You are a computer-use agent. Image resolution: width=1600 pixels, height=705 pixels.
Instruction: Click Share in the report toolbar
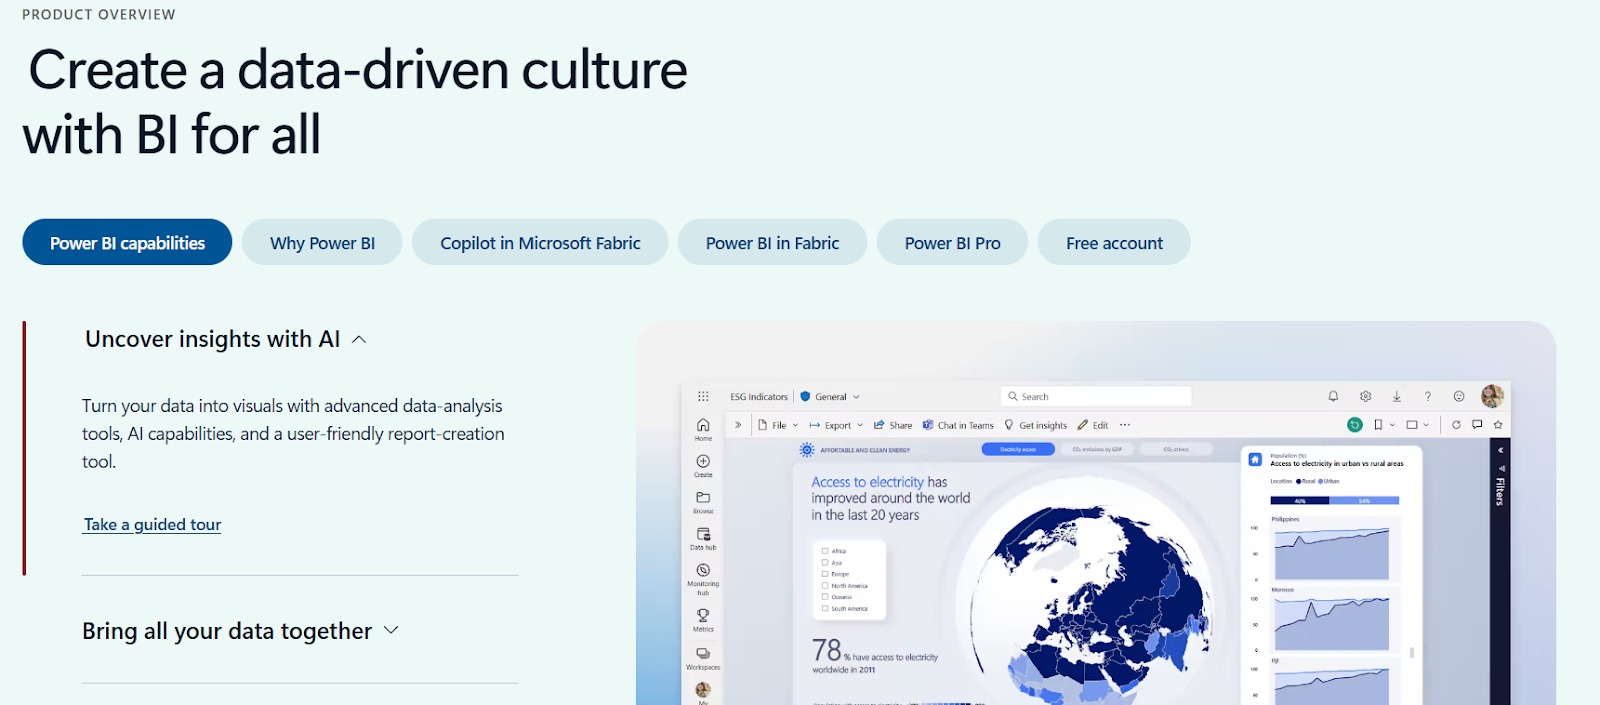893,425
